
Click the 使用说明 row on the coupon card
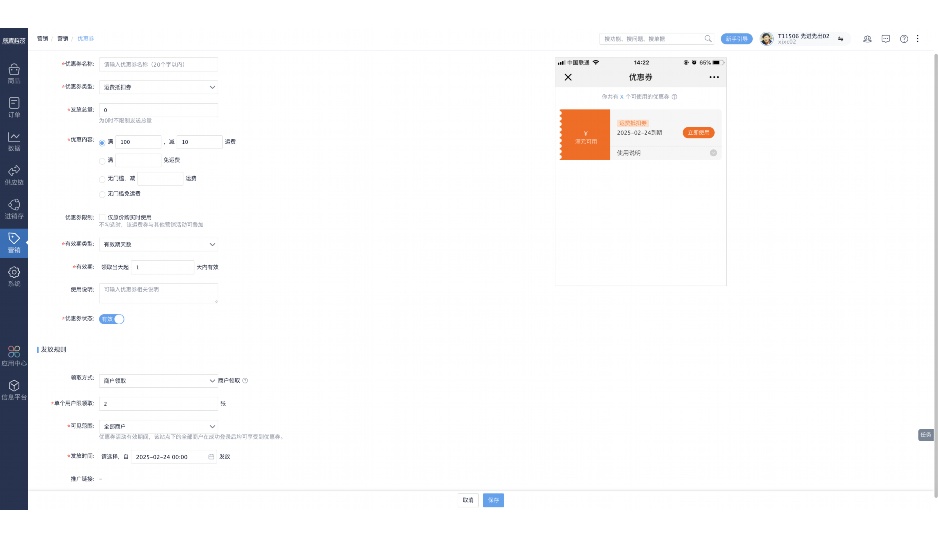pyautogui.click(x=666, y=153)
